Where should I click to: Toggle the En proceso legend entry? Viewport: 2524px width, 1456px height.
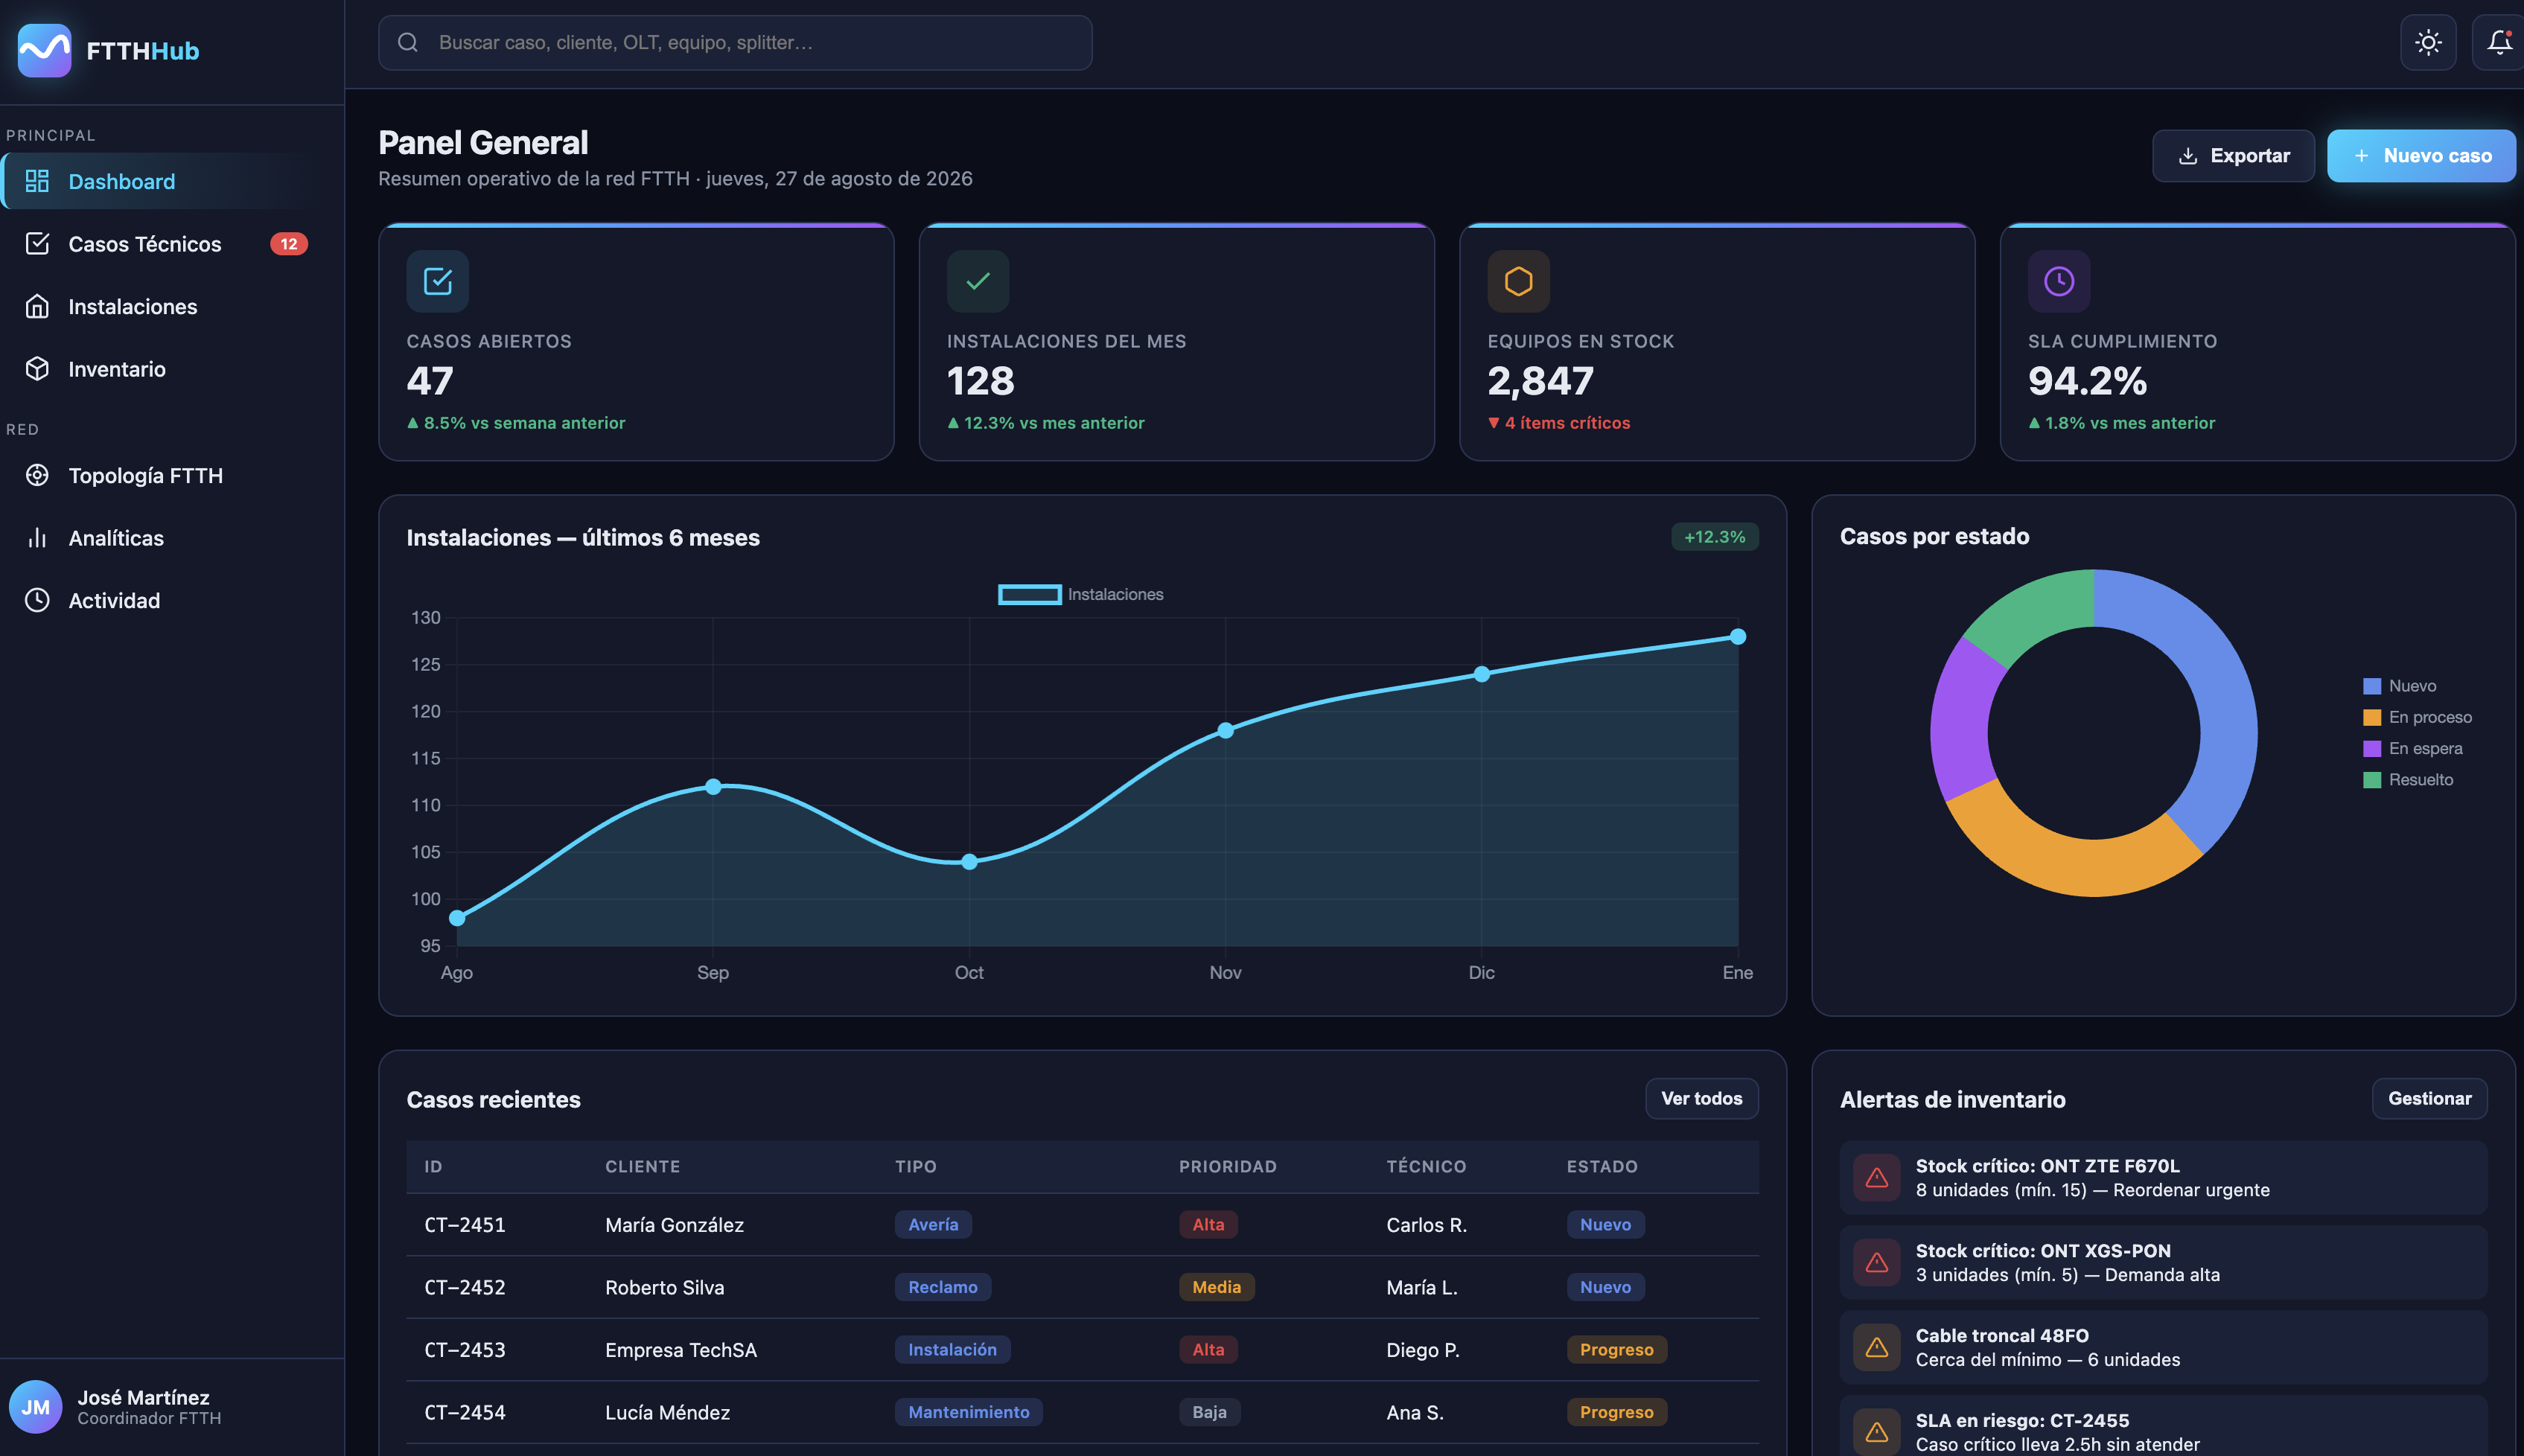coord(2417,717)
